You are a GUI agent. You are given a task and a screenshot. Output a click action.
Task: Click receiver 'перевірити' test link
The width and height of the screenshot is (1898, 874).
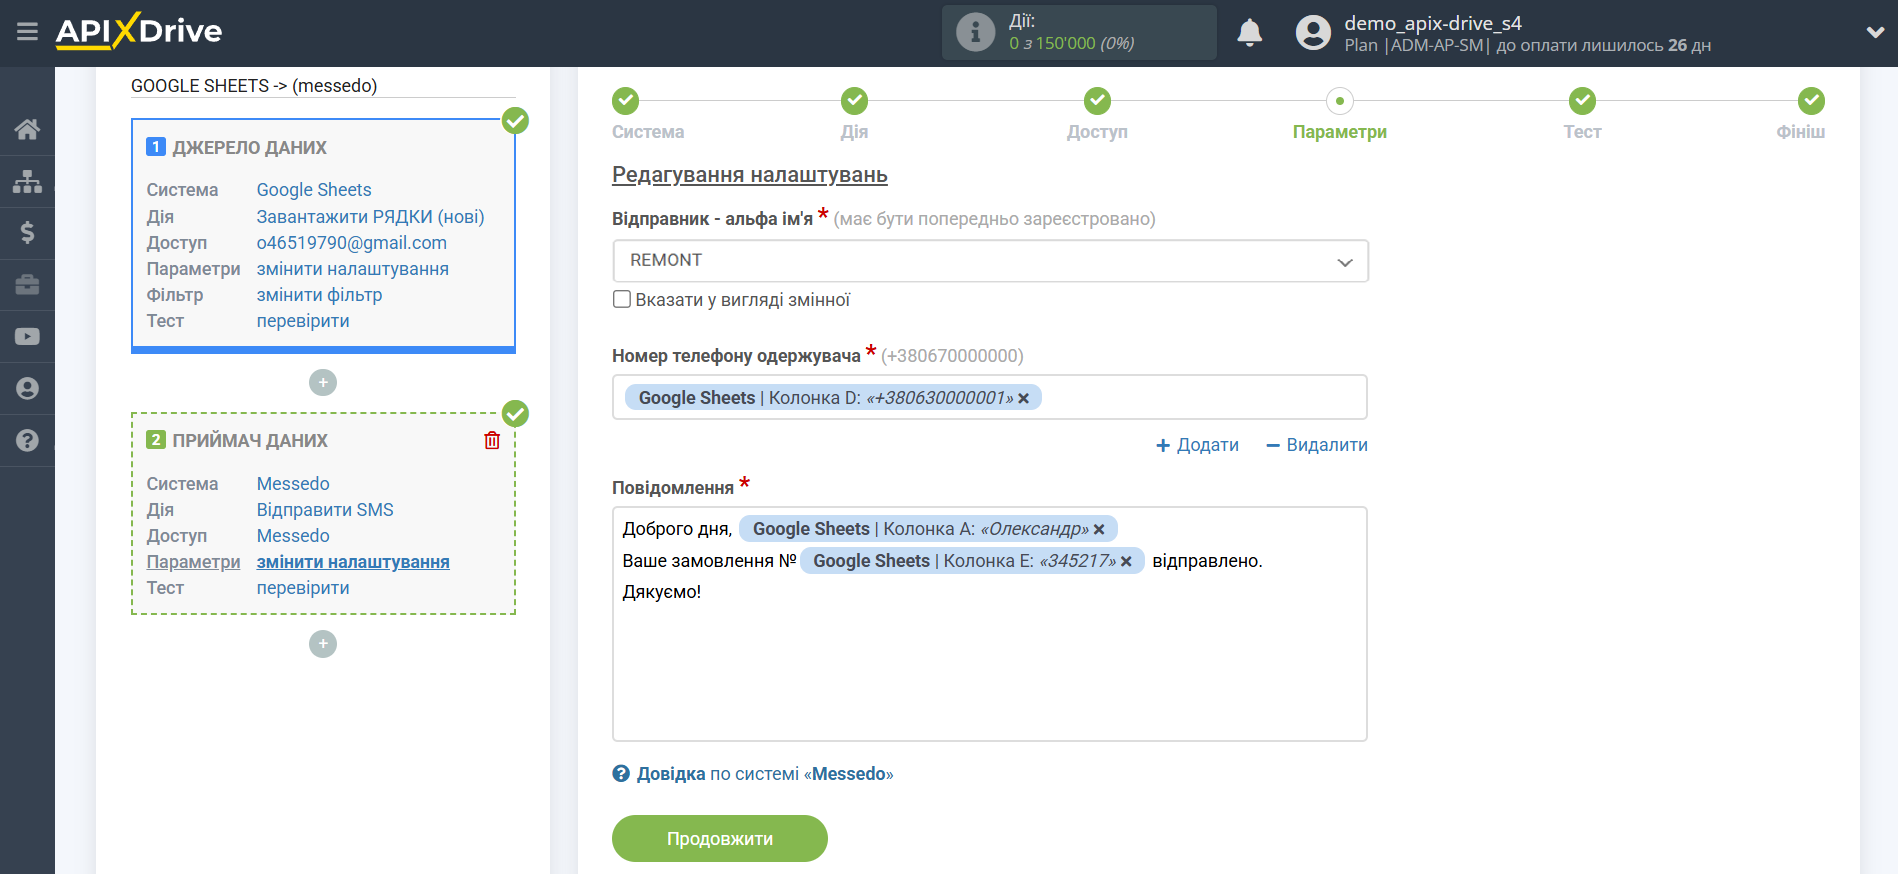pos(303,588)
